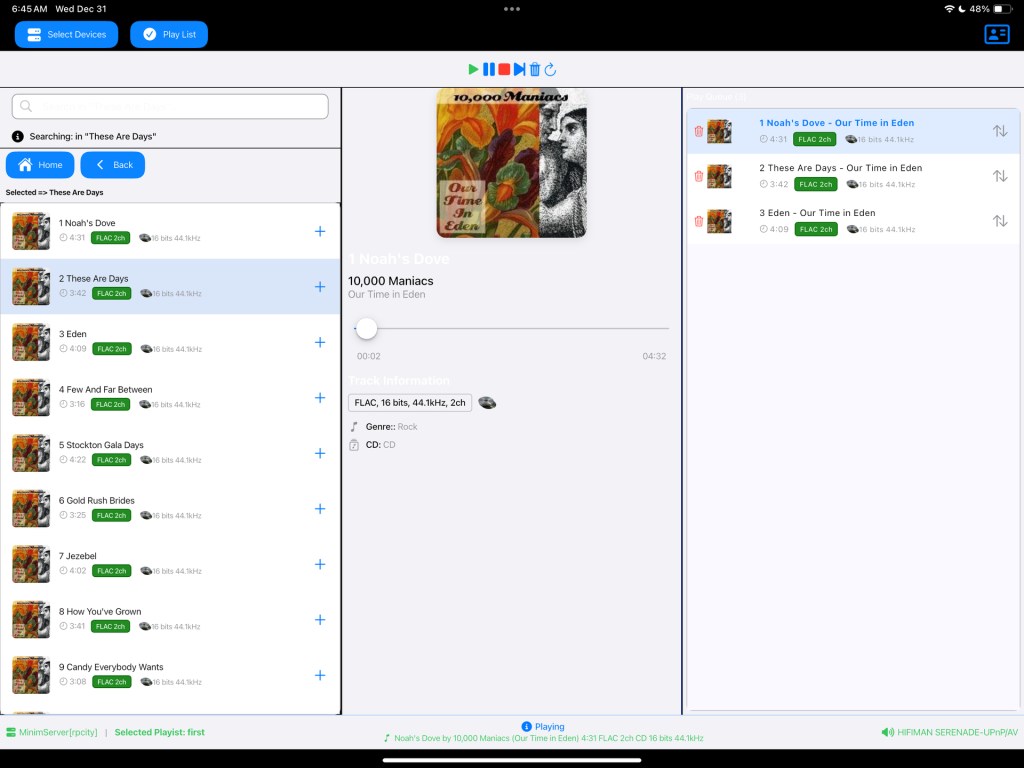Add 'Jezebel' to playlist with its plus icon

(x=320, y=564)
